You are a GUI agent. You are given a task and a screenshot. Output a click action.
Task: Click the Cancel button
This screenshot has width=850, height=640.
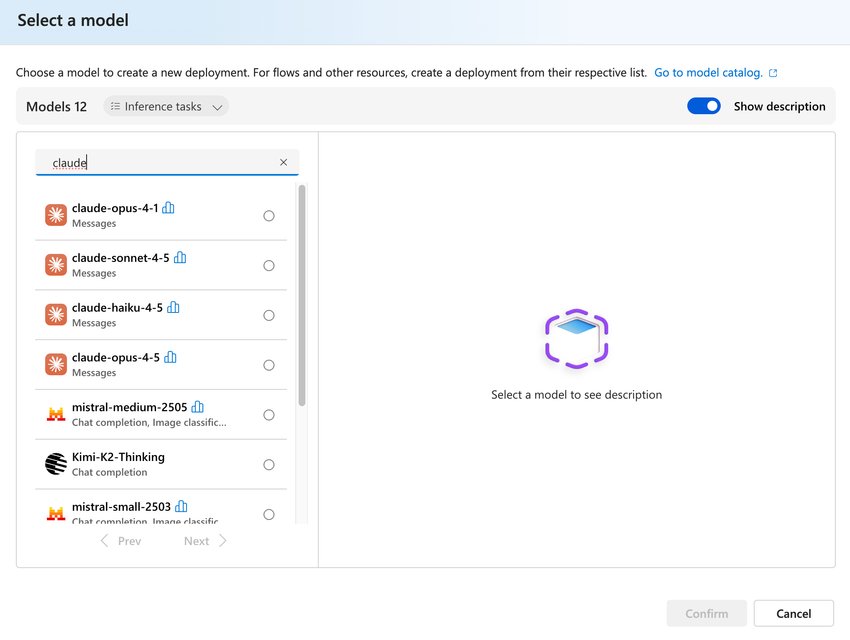[793, 613]
